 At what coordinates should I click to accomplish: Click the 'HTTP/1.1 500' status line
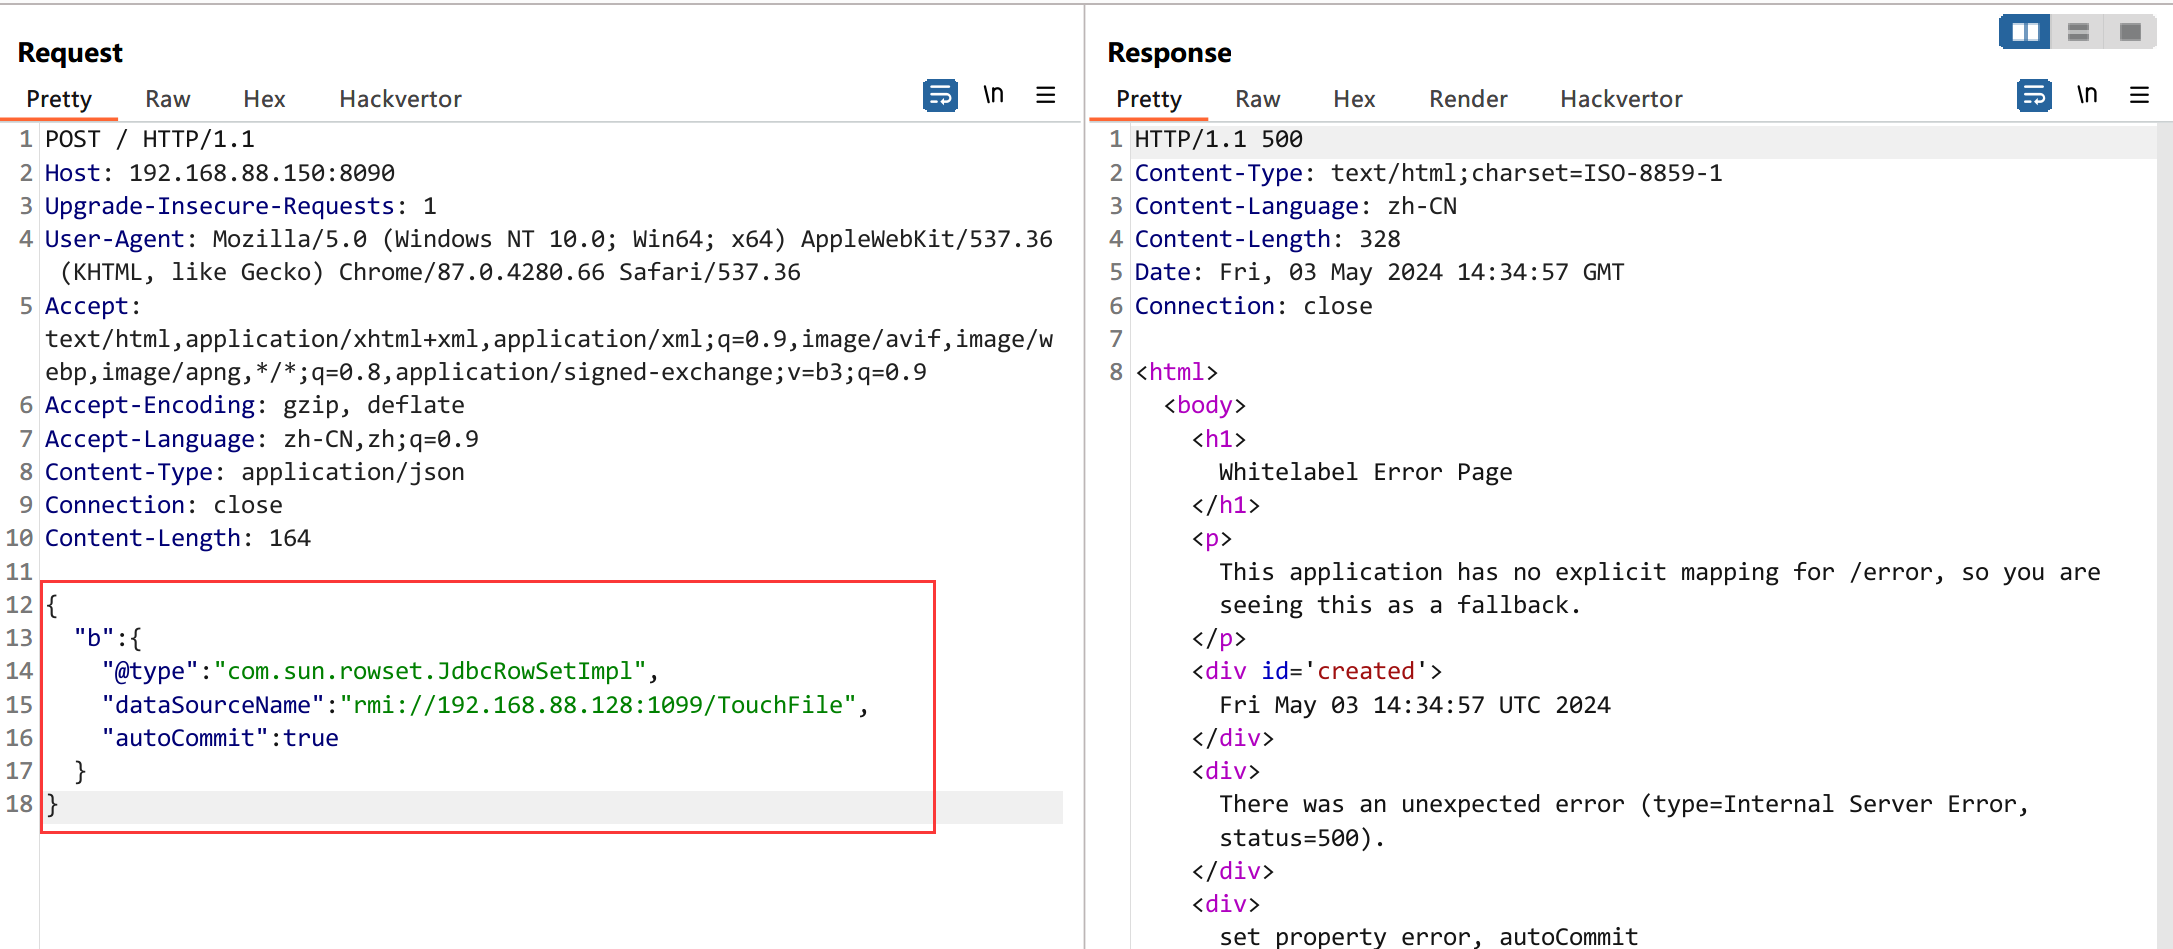click(x=1219, y=139)
